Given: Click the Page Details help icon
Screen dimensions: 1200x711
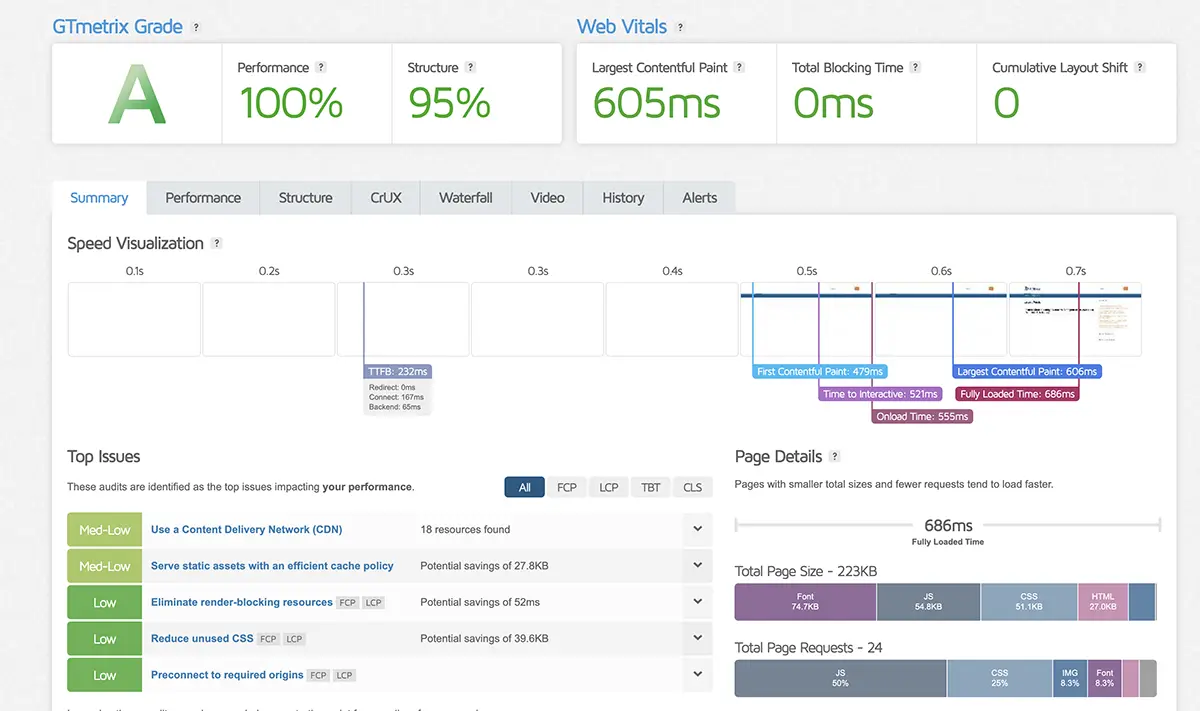Looking at the screenshot, I should (835, 457).
